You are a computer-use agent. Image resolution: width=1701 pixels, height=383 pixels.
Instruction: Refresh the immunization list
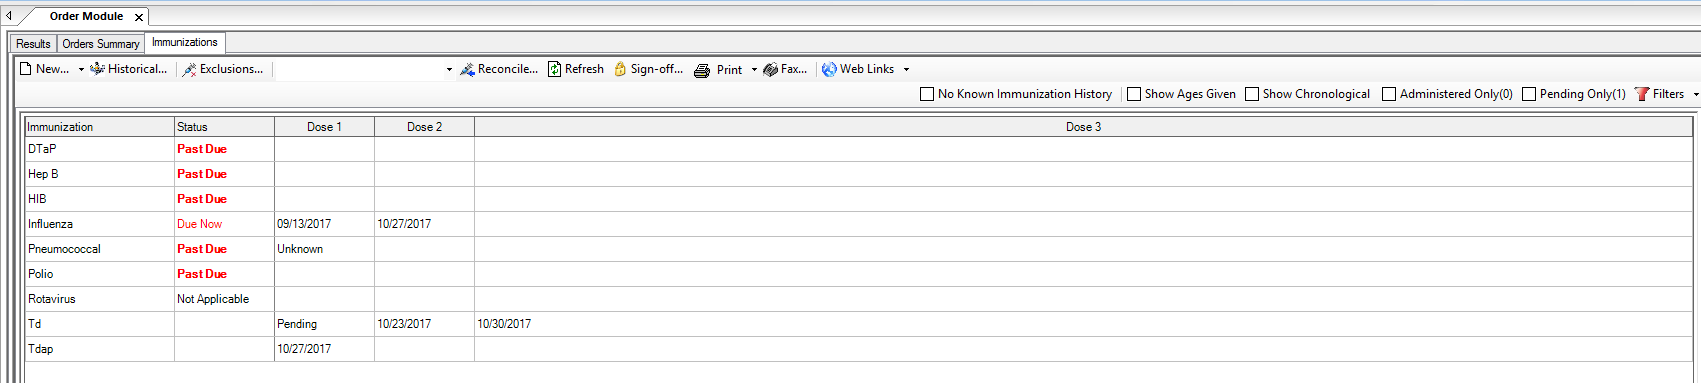tap(575, 69)
